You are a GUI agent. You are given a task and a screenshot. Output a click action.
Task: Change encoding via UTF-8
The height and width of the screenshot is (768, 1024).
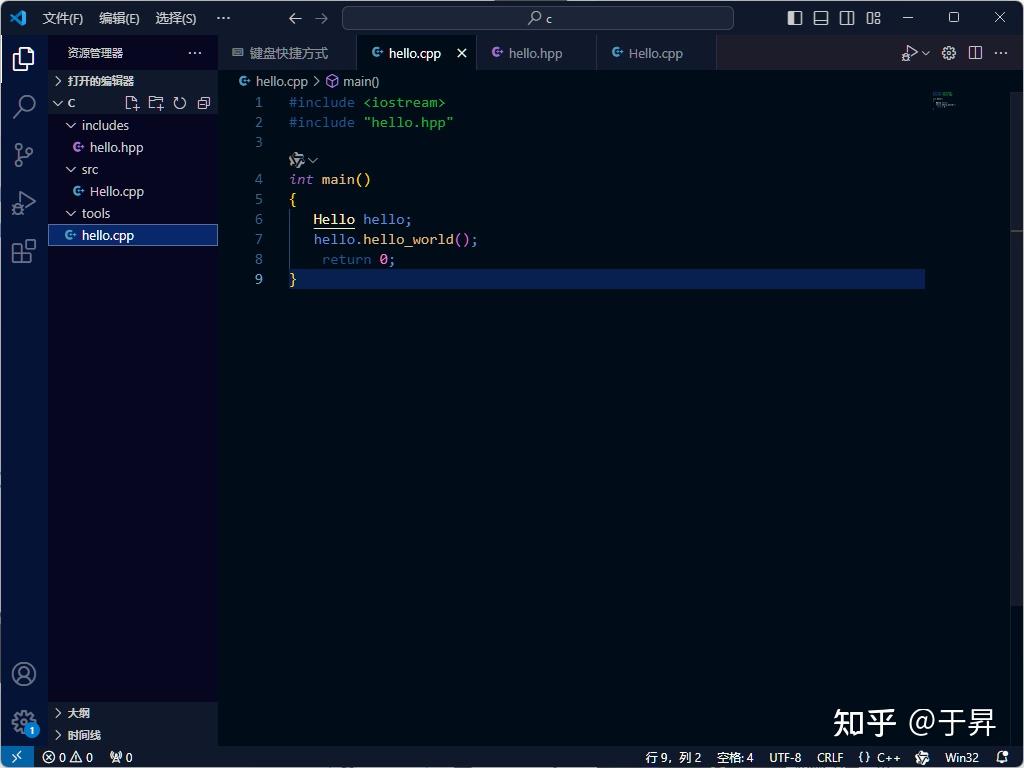coord(784,757)
